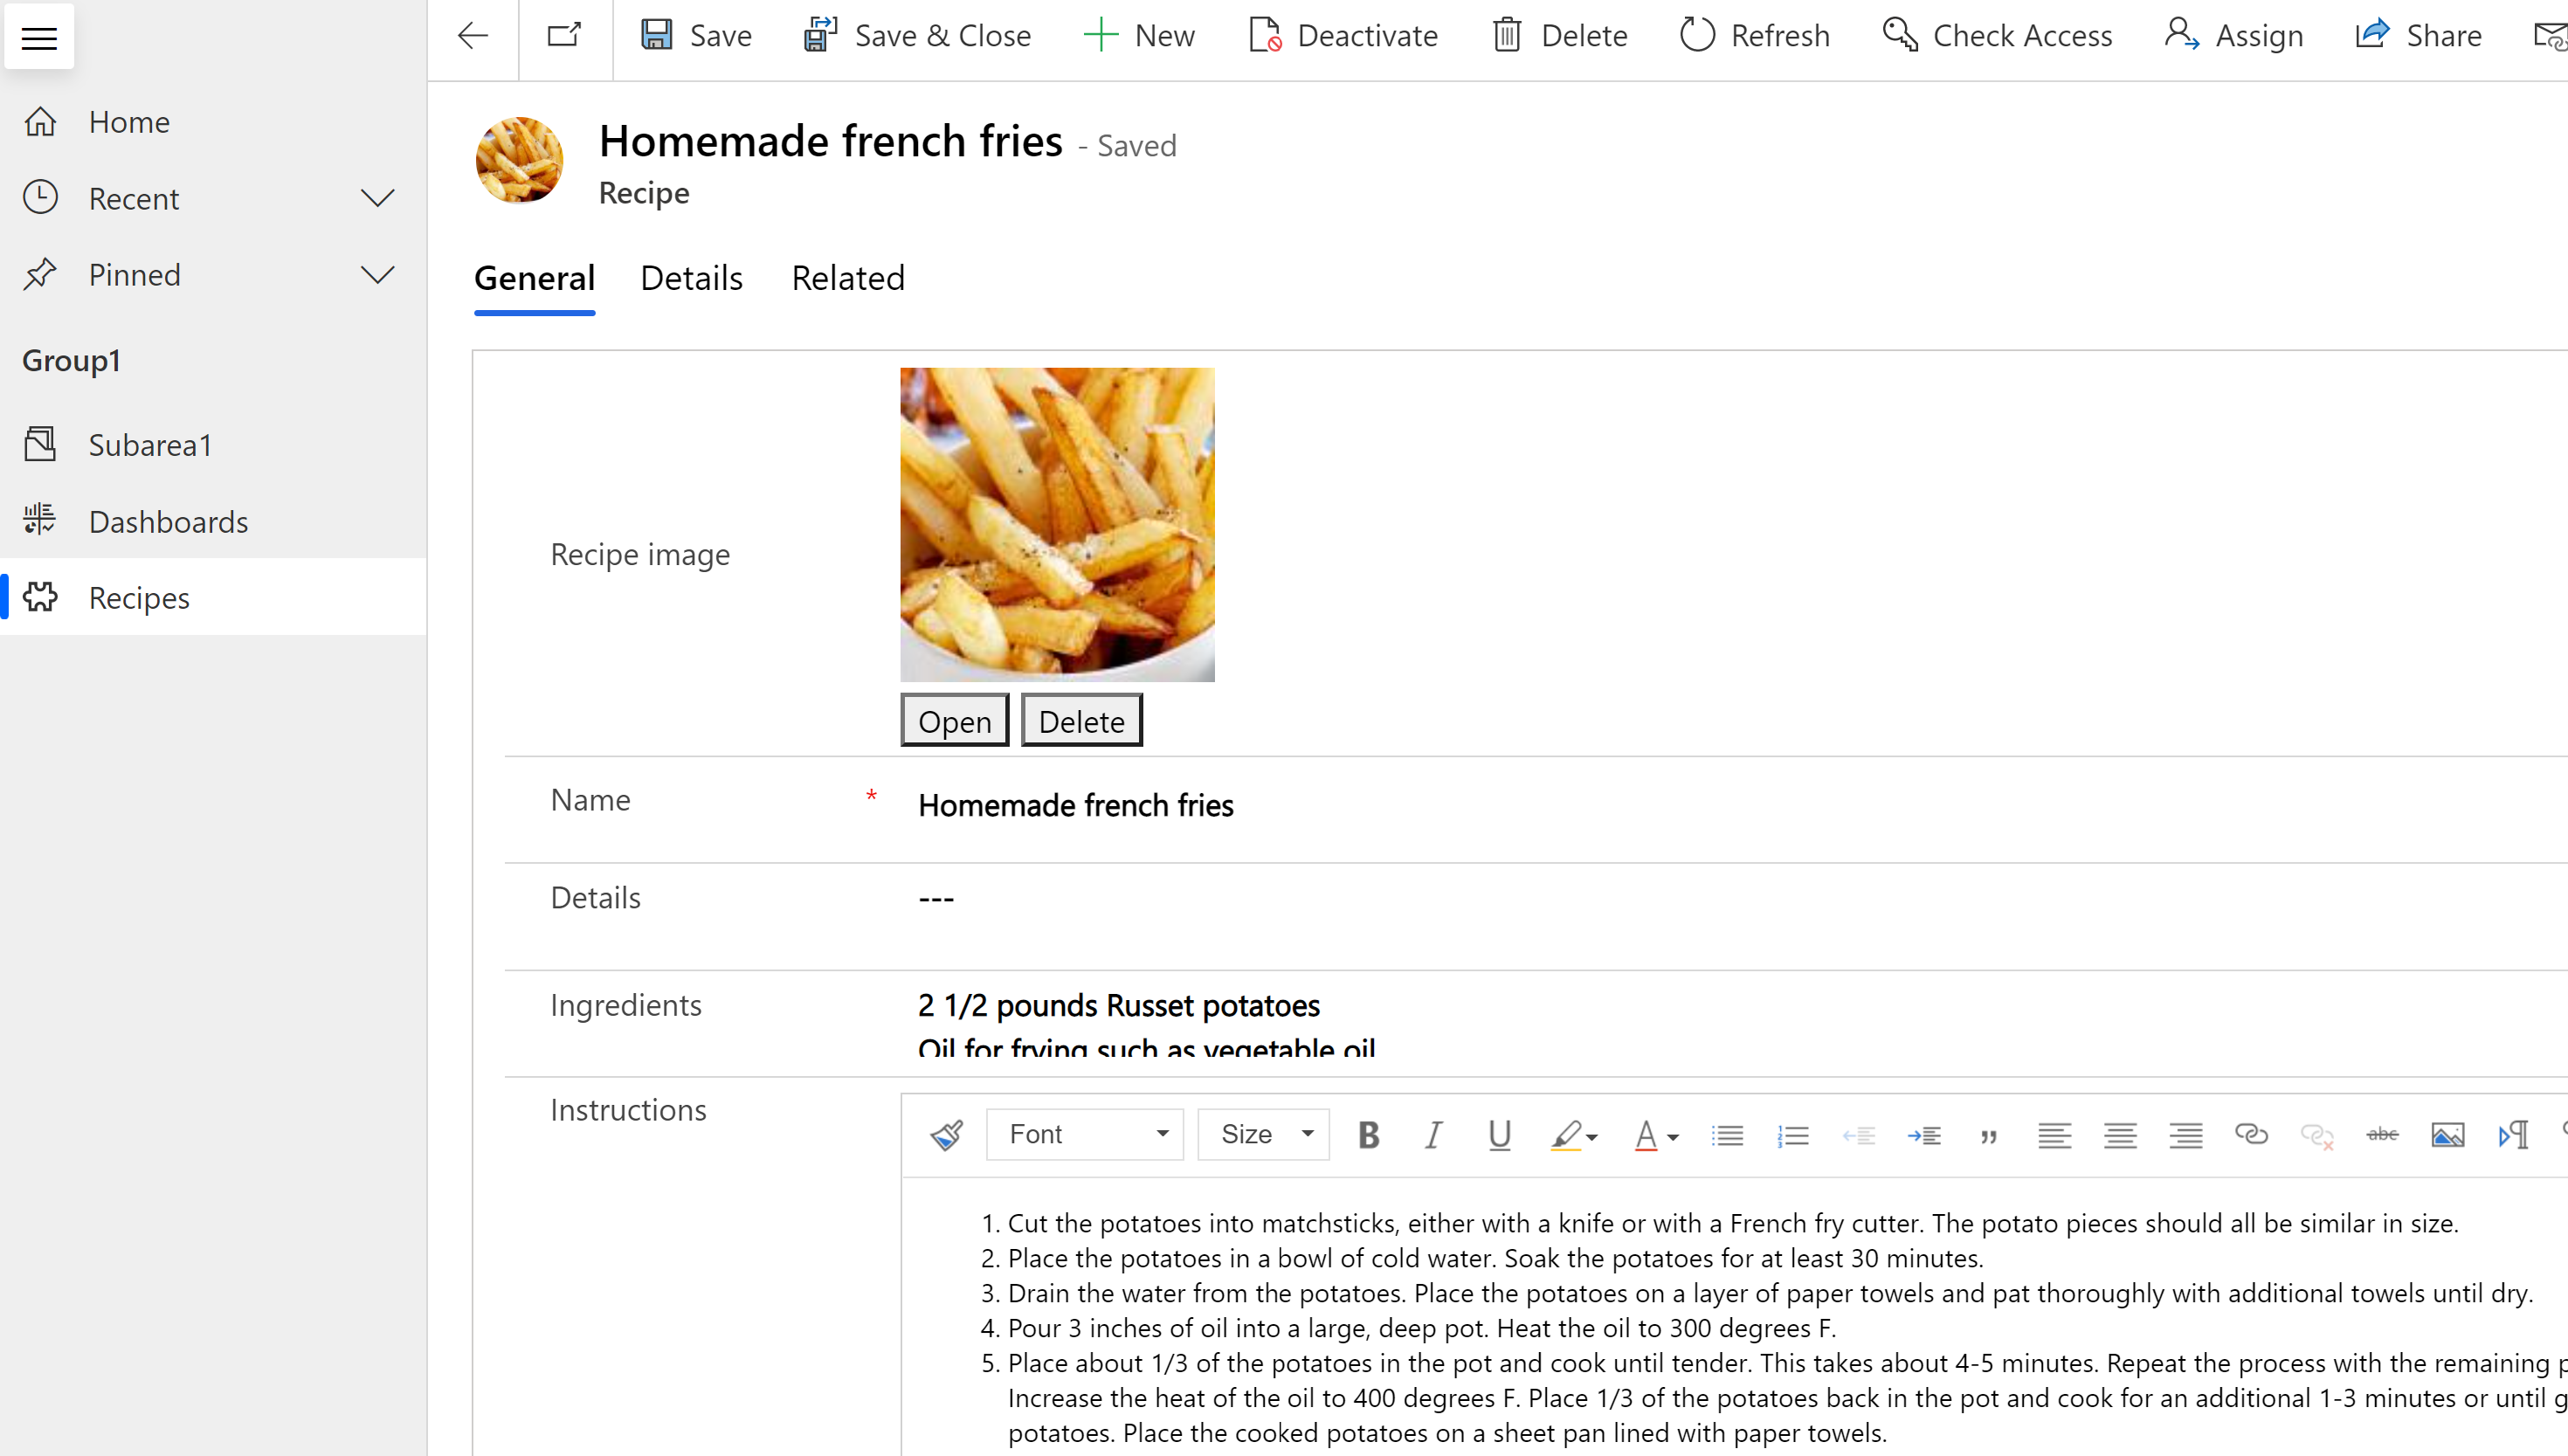Click the Numbered list icon
The width and height of the screenshot is (2568, 1456).
coord(1792,1134)
